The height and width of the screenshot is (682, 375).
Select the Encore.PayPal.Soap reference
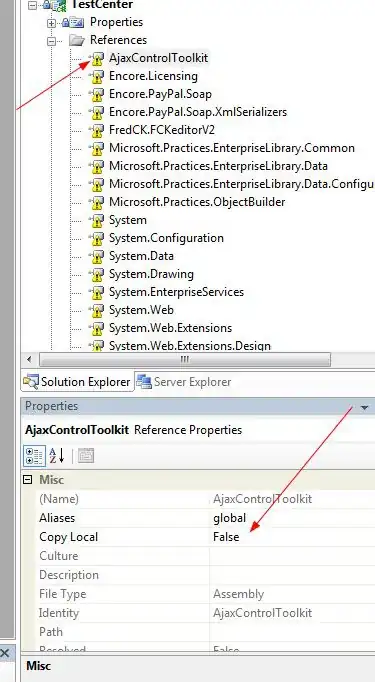point(160,94)
